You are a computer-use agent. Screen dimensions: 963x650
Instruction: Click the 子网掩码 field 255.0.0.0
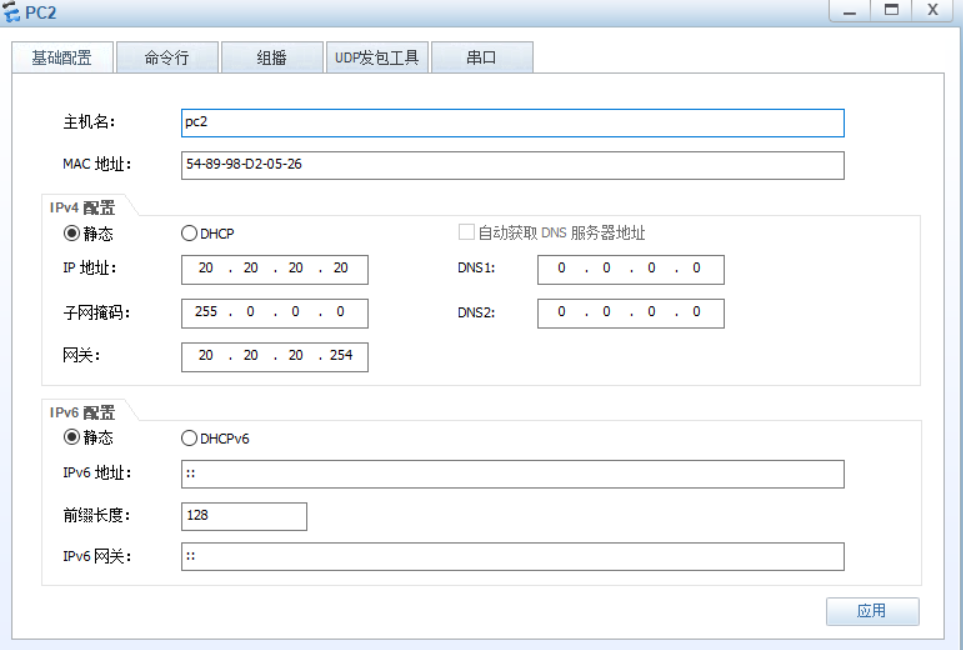[x=275, y=313]
